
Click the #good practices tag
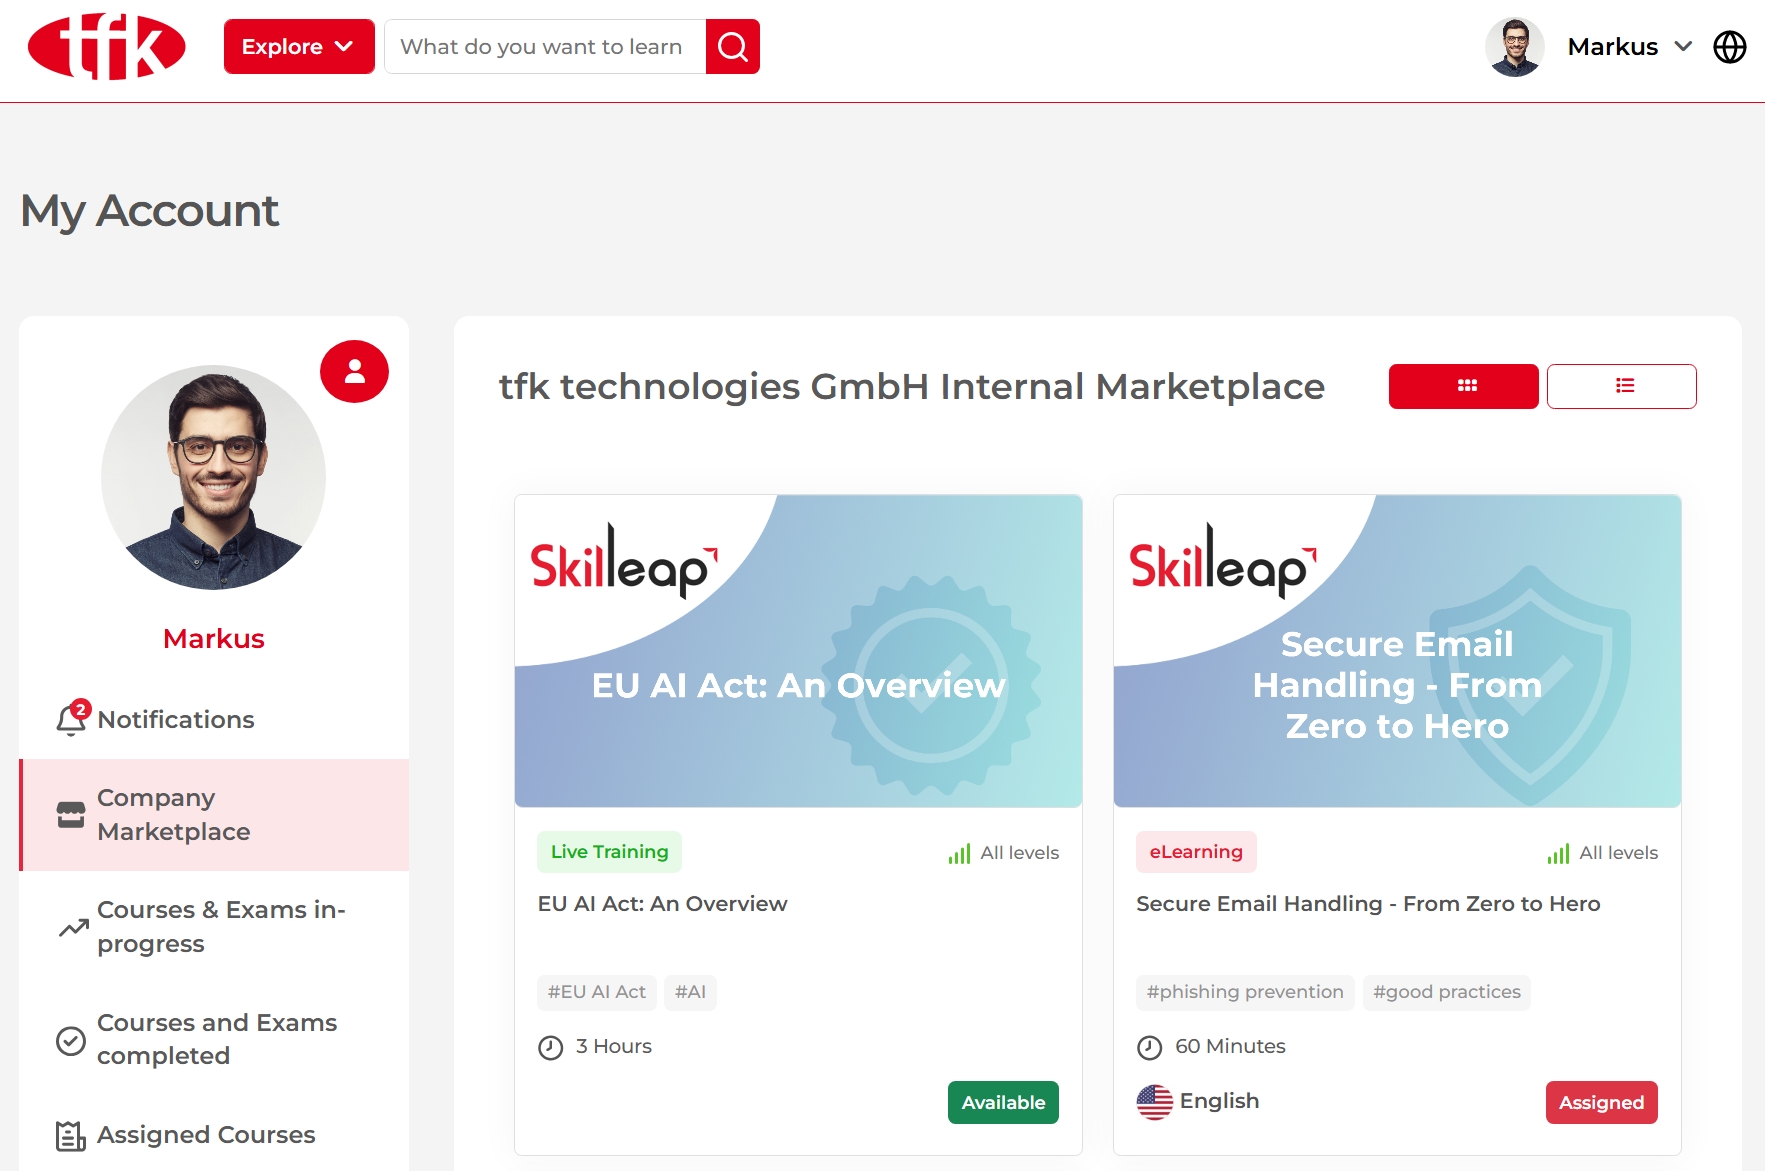1447,992
